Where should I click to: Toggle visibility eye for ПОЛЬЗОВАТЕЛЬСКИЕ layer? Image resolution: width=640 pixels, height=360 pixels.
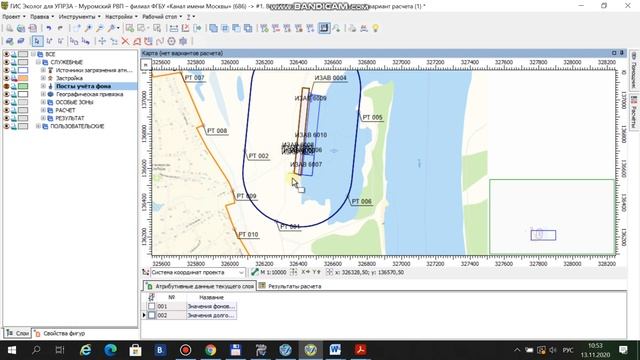pyautogui.click(x=7, y=126)
